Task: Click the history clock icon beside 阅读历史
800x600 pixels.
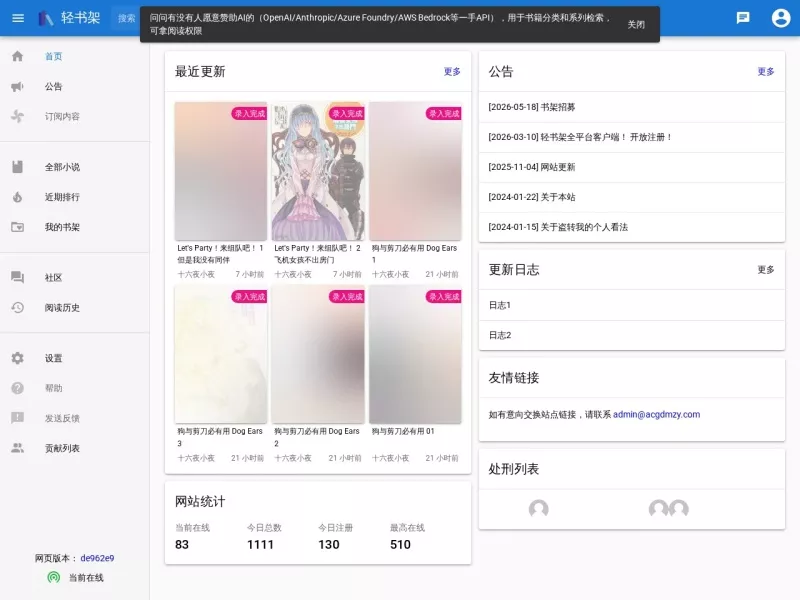Action: click(x=17, y=308)
